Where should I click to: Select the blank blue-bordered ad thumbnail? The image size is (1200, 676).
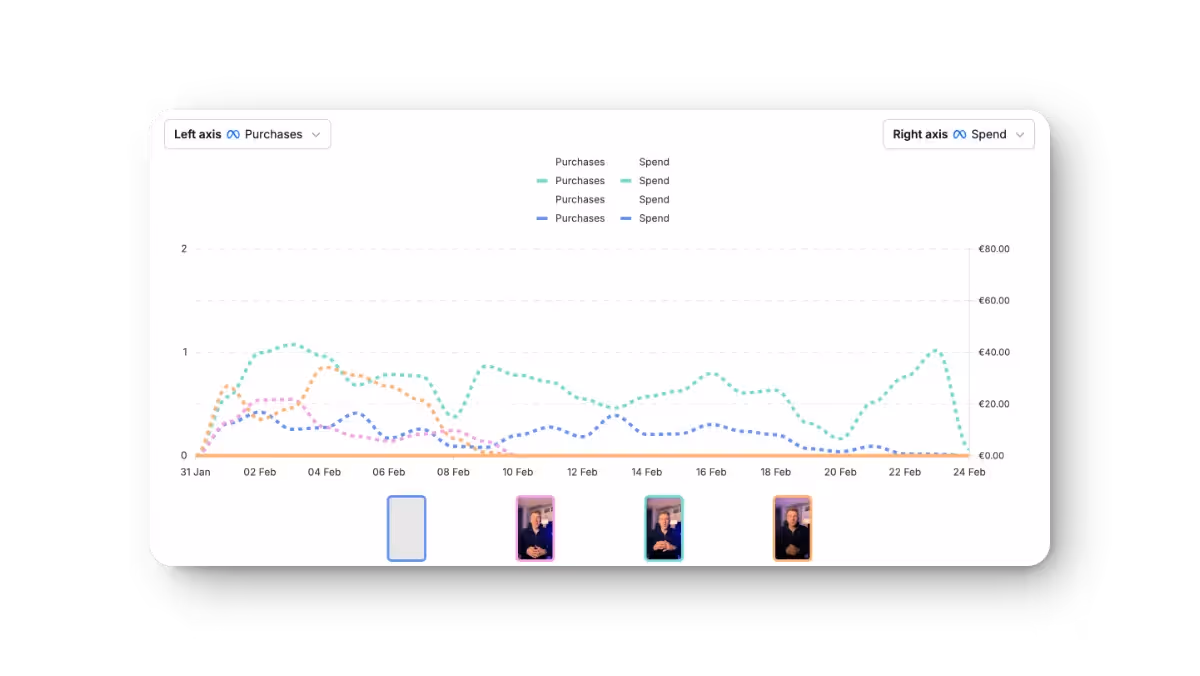(406, 528)
